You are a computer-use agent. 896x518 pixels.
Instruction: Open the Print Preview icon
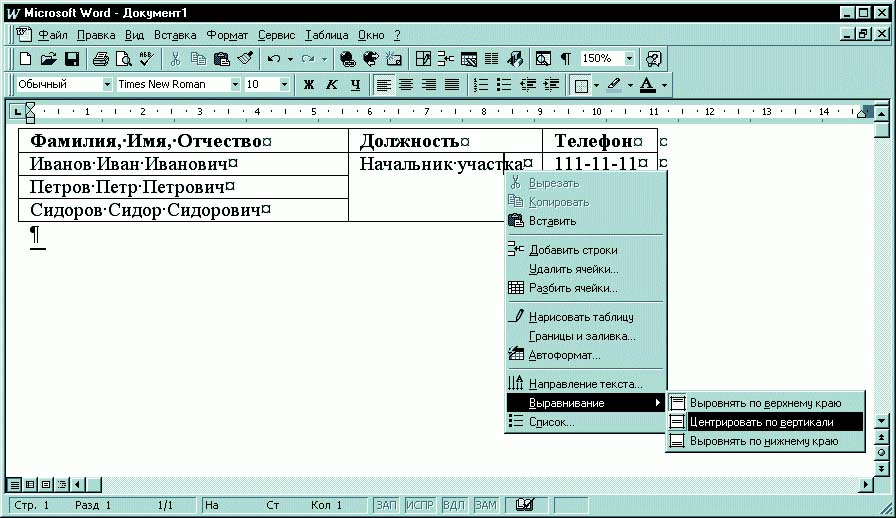(124, 59)
